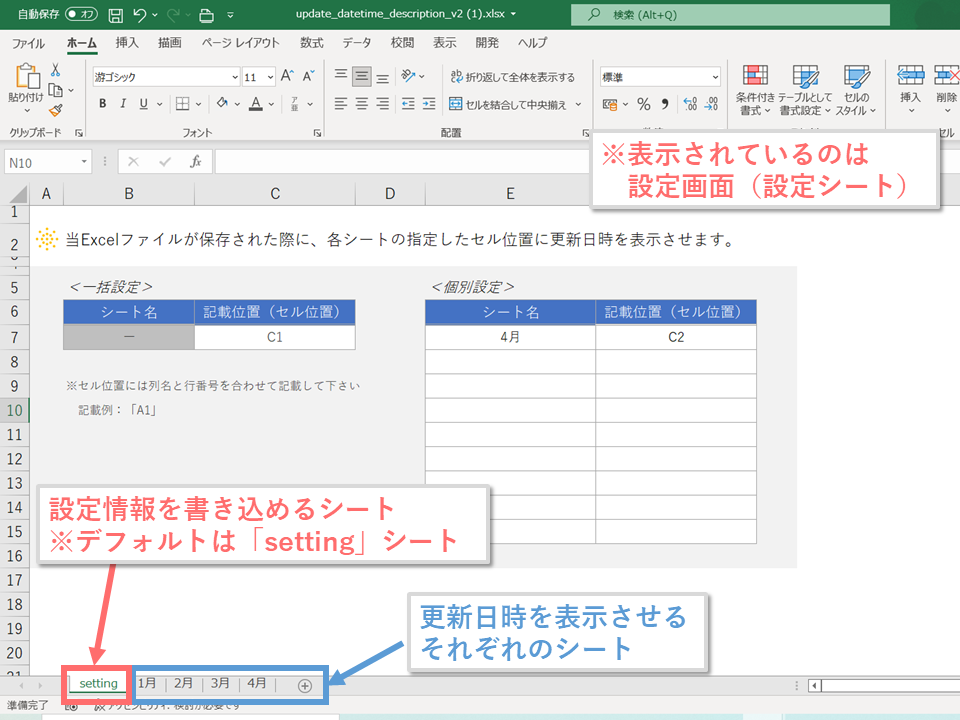960x720 pixels.
Task: Switch to the 4月 sheet tab
Action: click(x=257, y=684)
